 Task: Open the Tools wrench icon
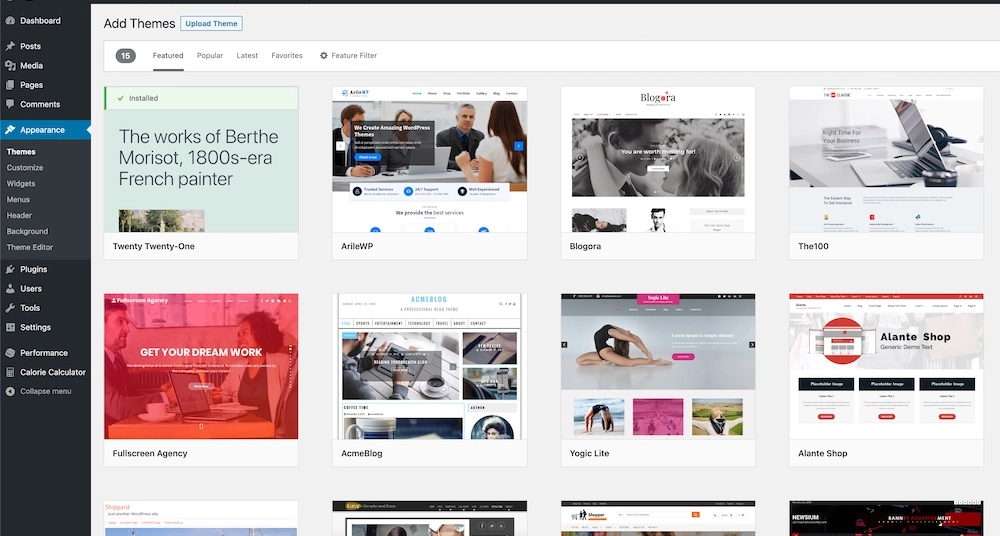[10, 308]
